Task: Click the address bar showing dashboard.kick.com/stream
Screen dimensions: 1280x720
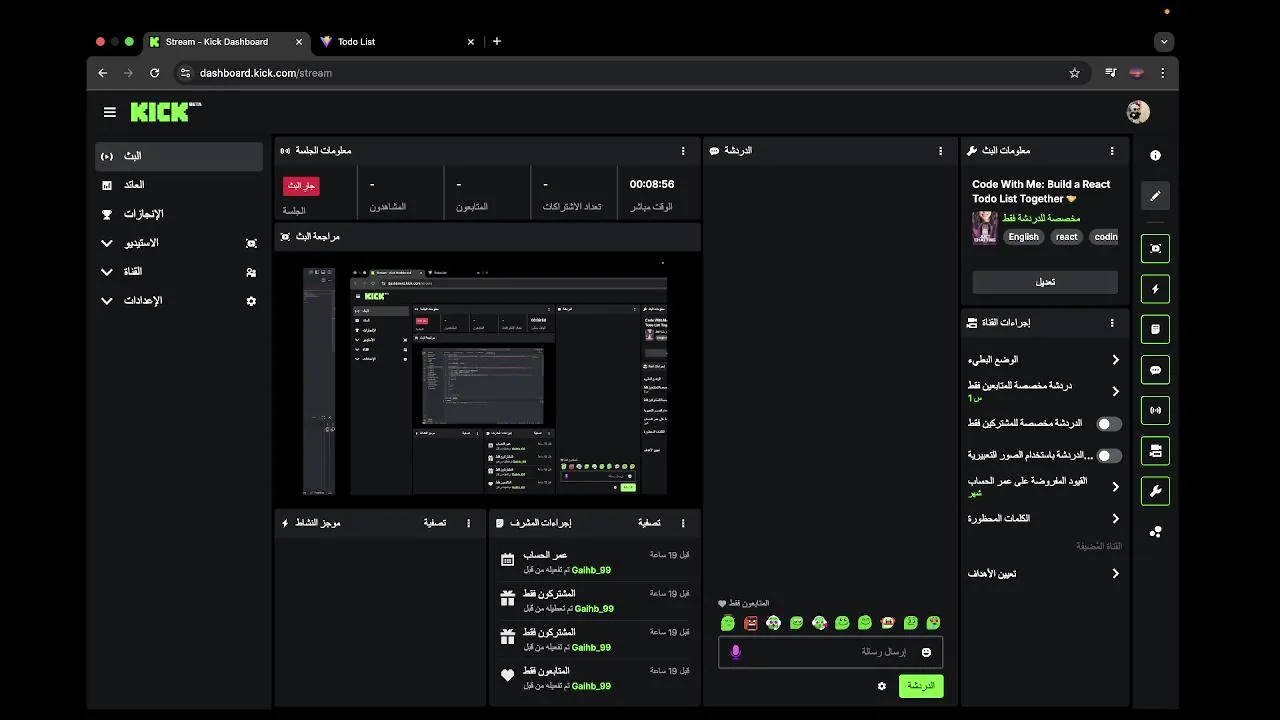Action: pyautogui.click(x=630, y=73)
